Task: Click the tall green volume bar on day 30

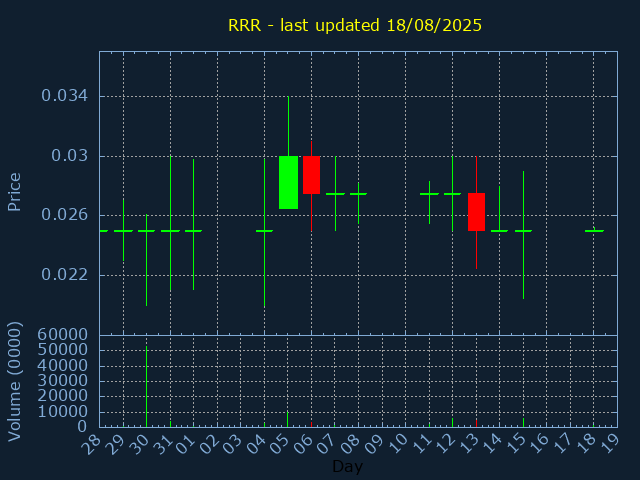Action: coord(147,387)
